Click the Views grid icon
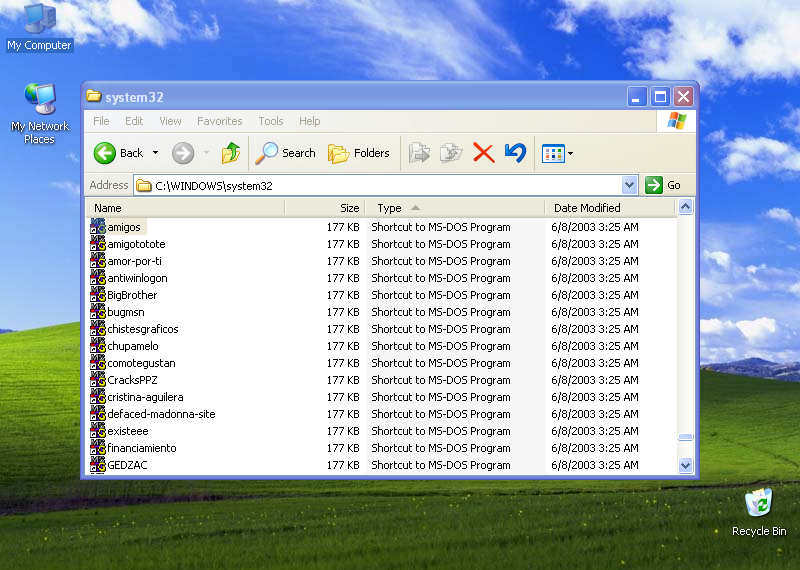The image size is (800, 570). (x=553, y=153)
